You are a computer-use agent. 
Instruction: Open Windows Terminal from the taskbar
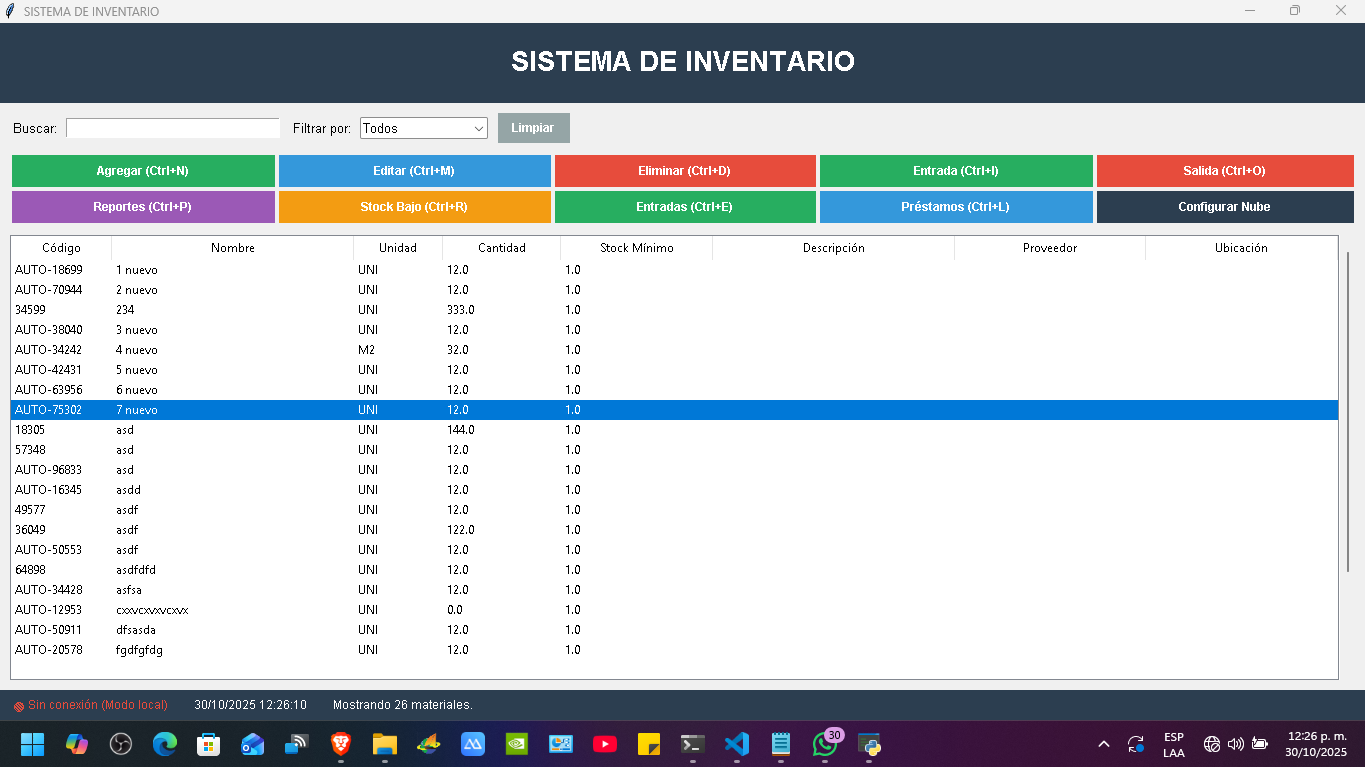693,744
